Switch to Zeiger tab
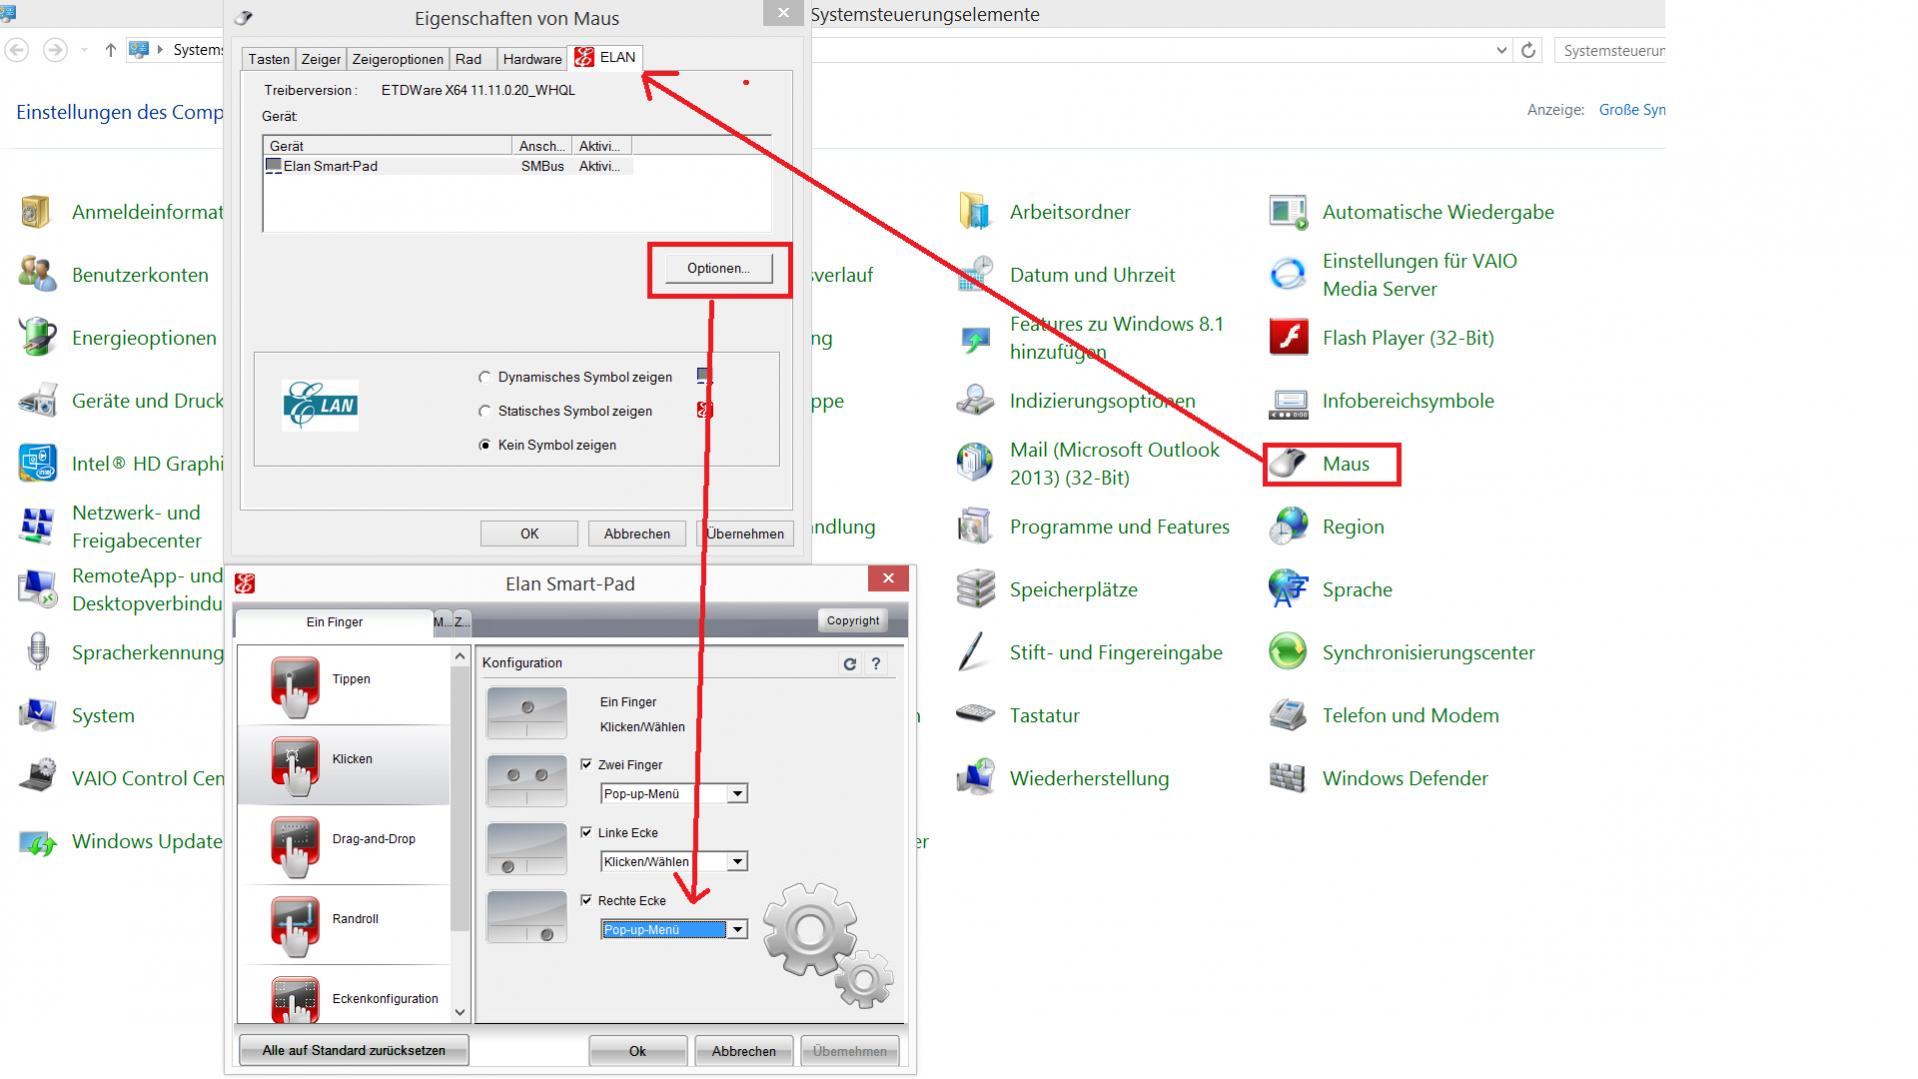This screenshot has width=1918, height=1079. pos(321,59)
